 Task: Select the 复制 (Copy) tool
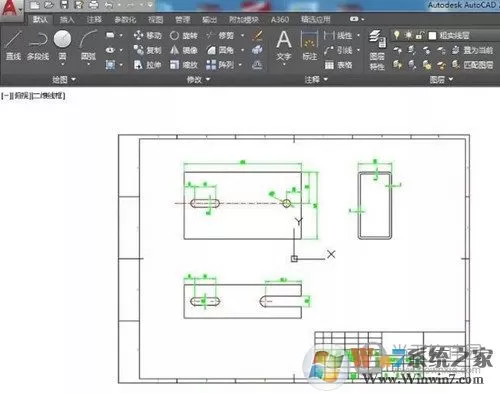(147, 50)
